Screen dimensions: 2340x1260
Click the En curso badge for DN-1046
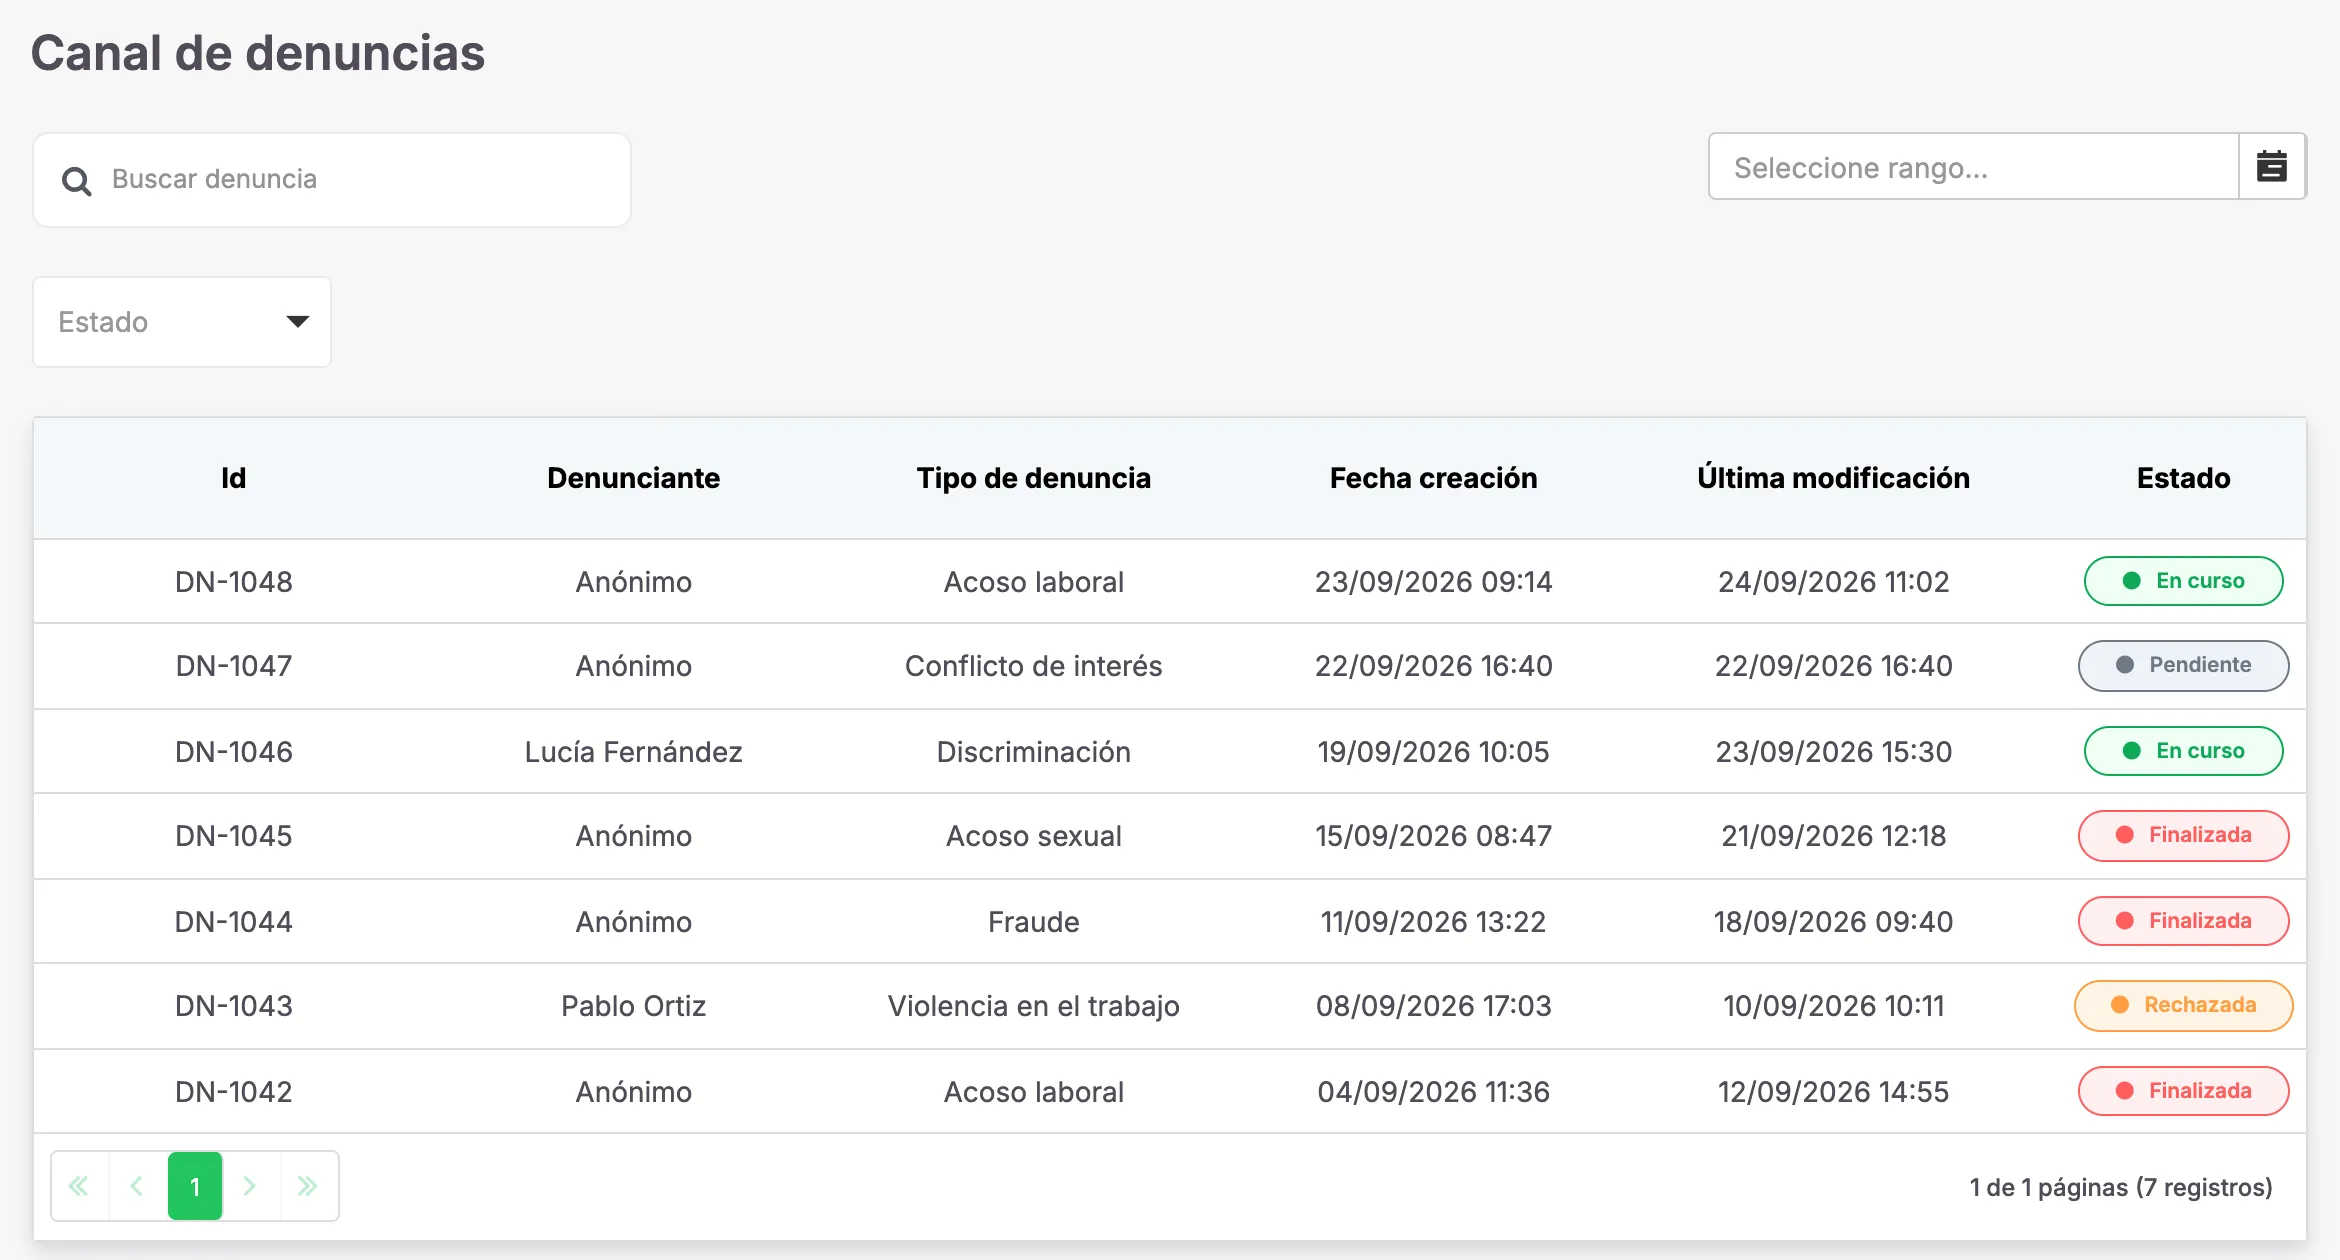click(x=2184, y=751)
